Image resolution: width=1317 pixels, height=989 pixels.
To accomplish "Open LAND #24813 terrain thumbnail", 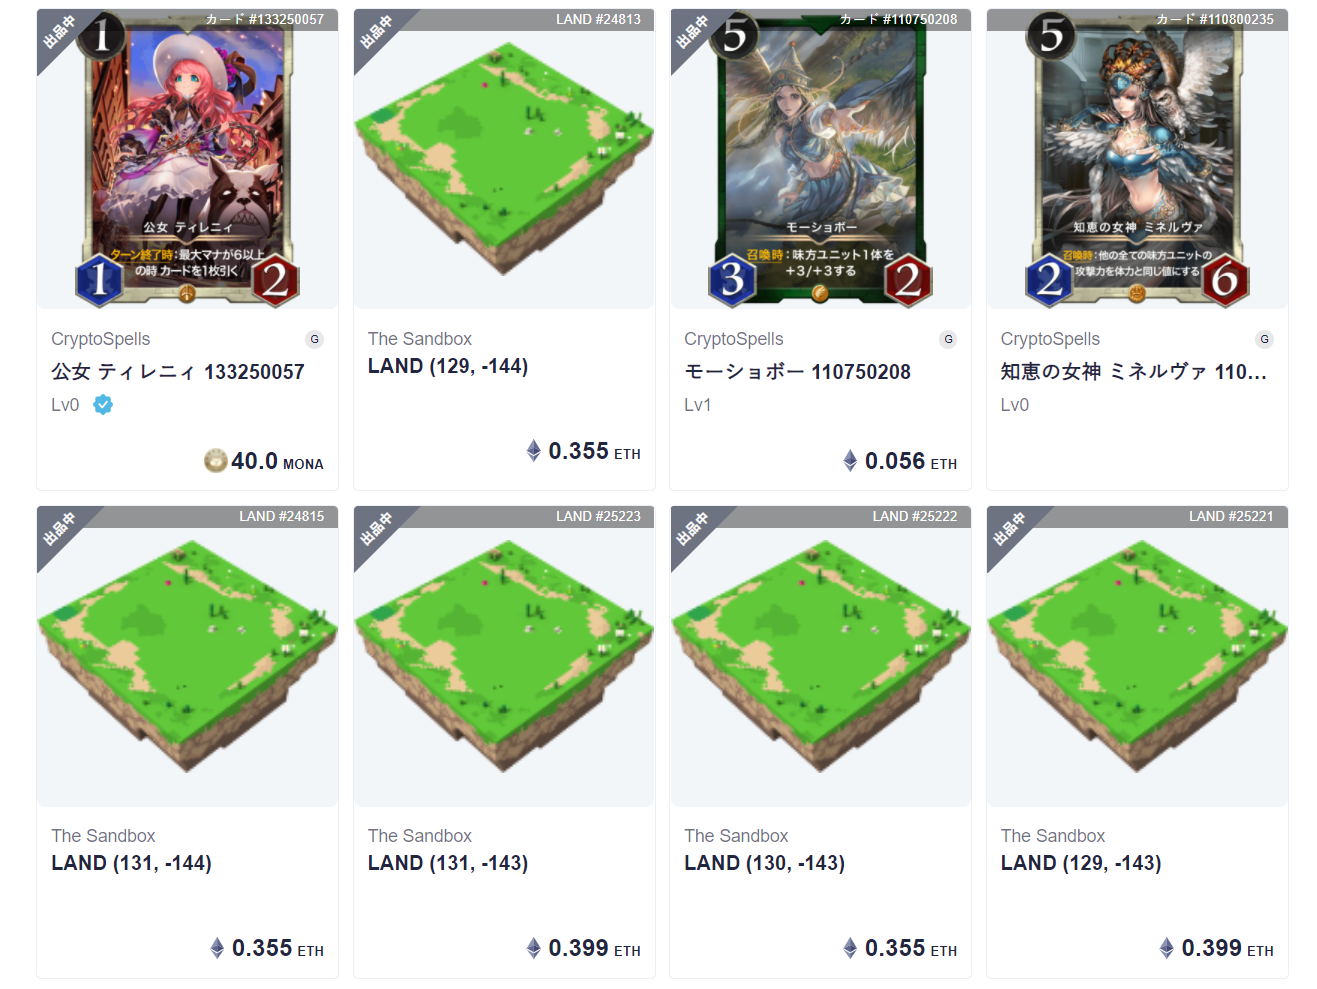I will tap(504, 160).
